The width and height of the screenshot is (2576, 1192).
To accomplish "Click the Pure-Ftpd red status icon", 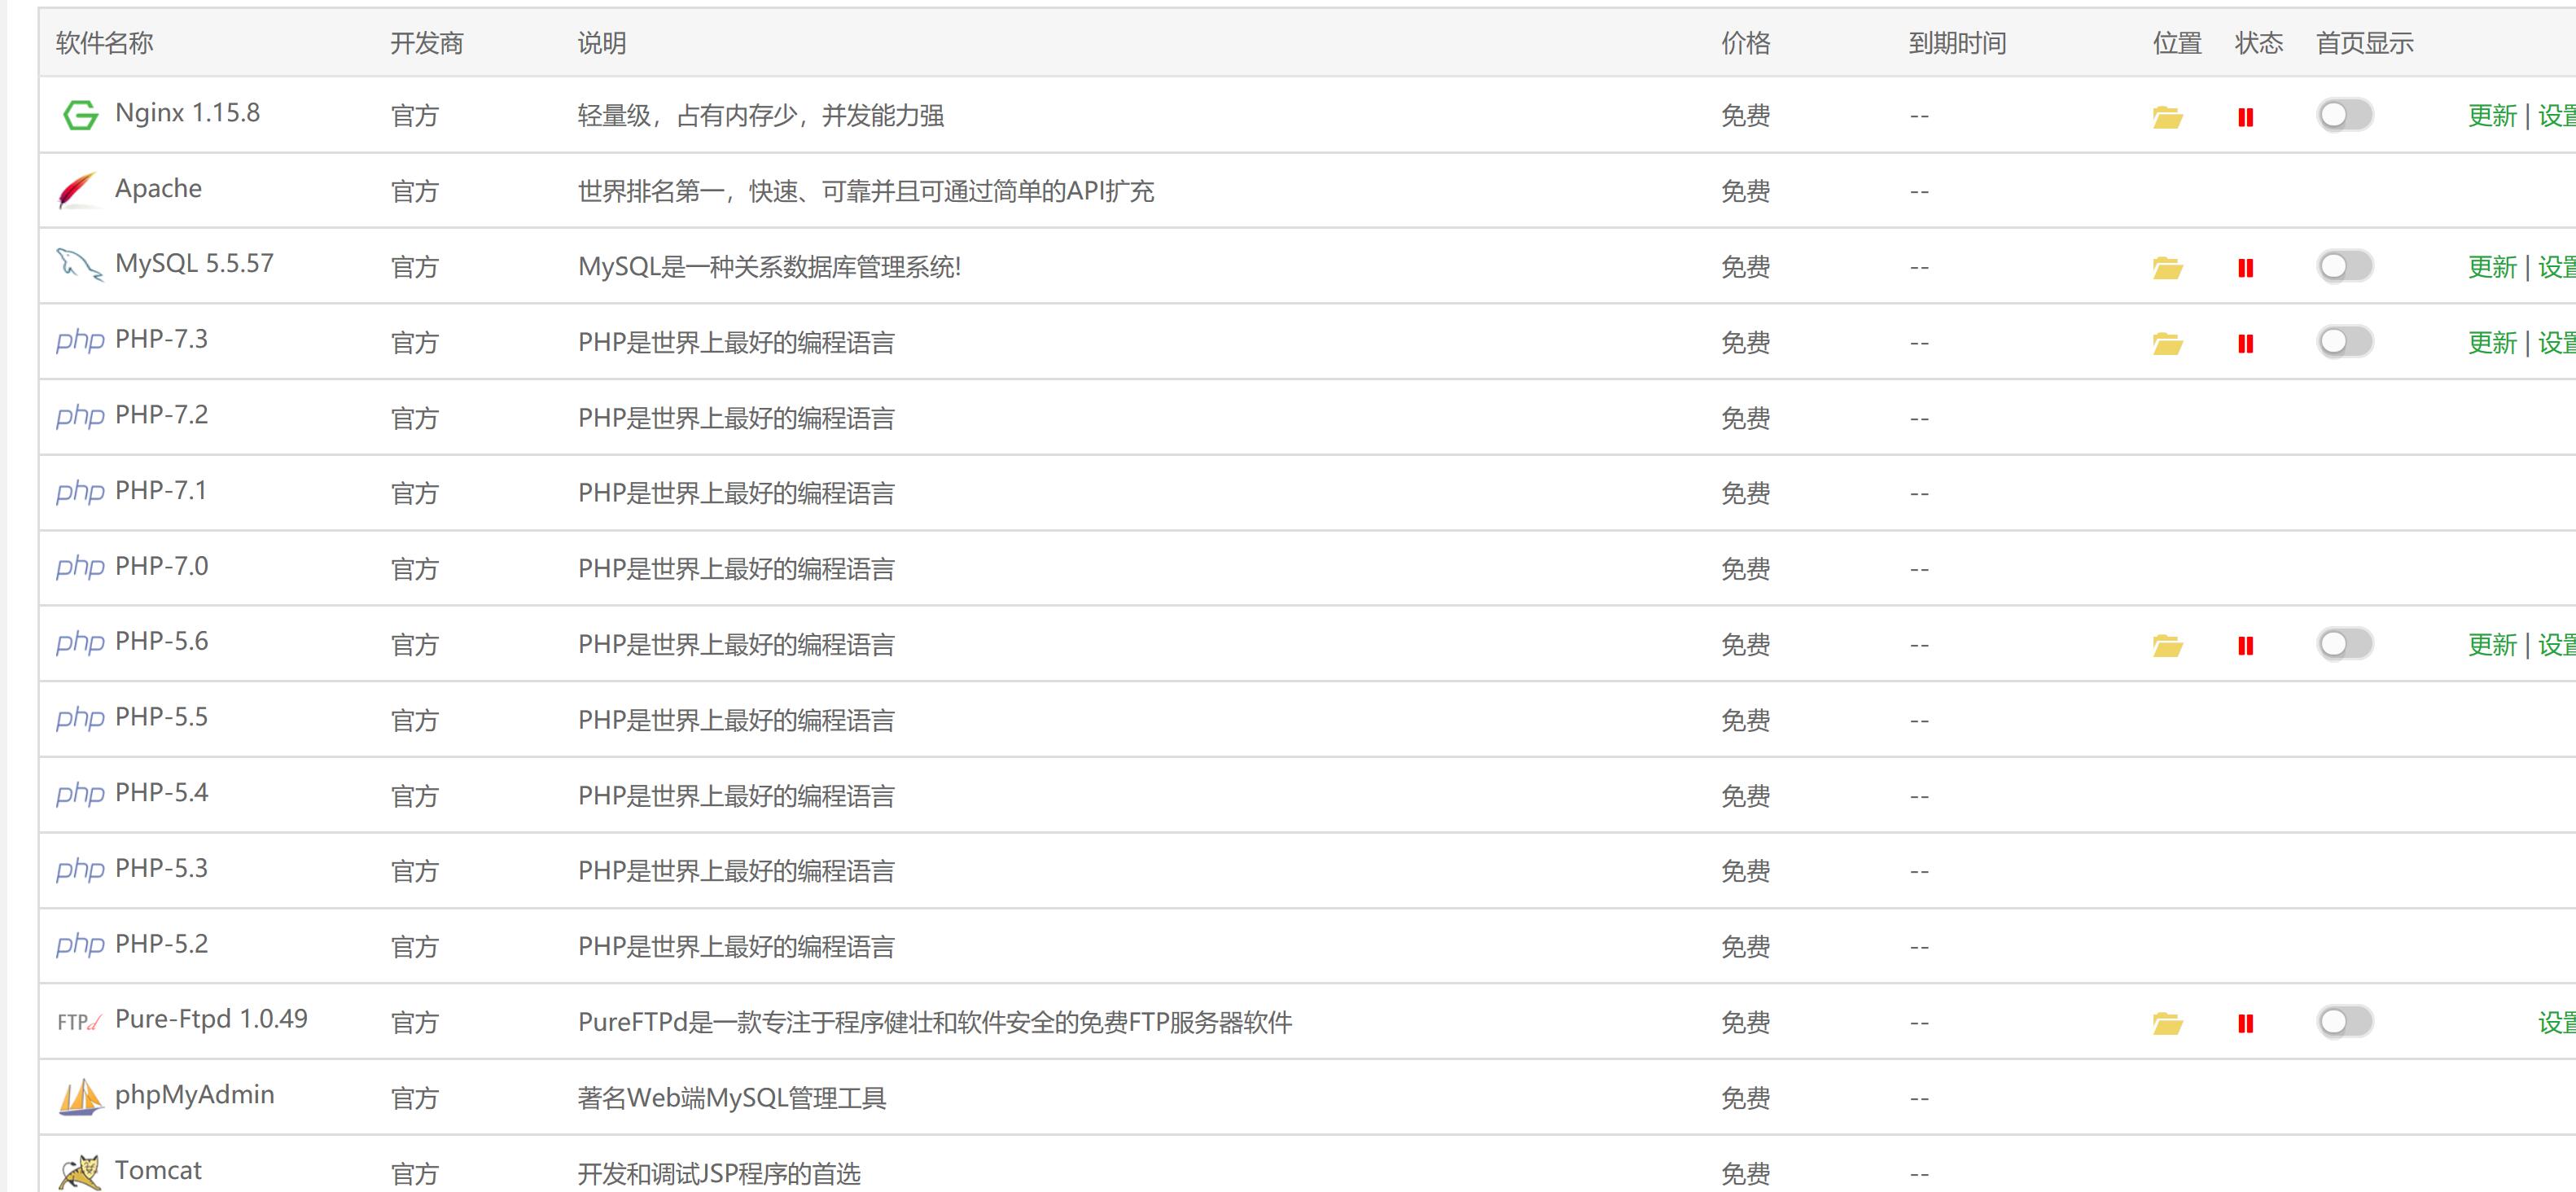I will pyautogui.click(x=2245, y=1024).
